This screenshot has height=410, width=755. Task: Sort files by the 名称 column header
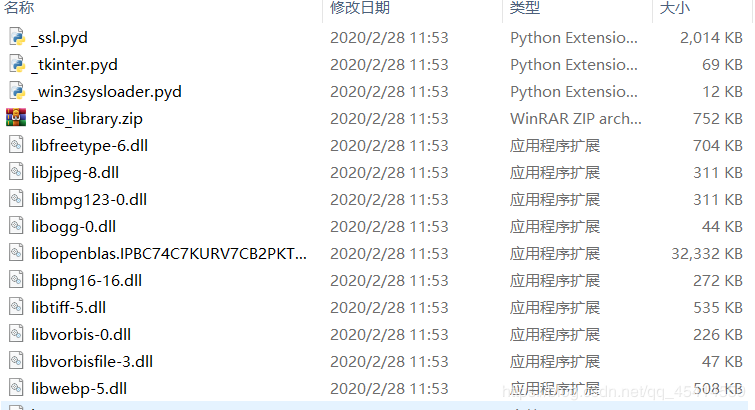20,9
